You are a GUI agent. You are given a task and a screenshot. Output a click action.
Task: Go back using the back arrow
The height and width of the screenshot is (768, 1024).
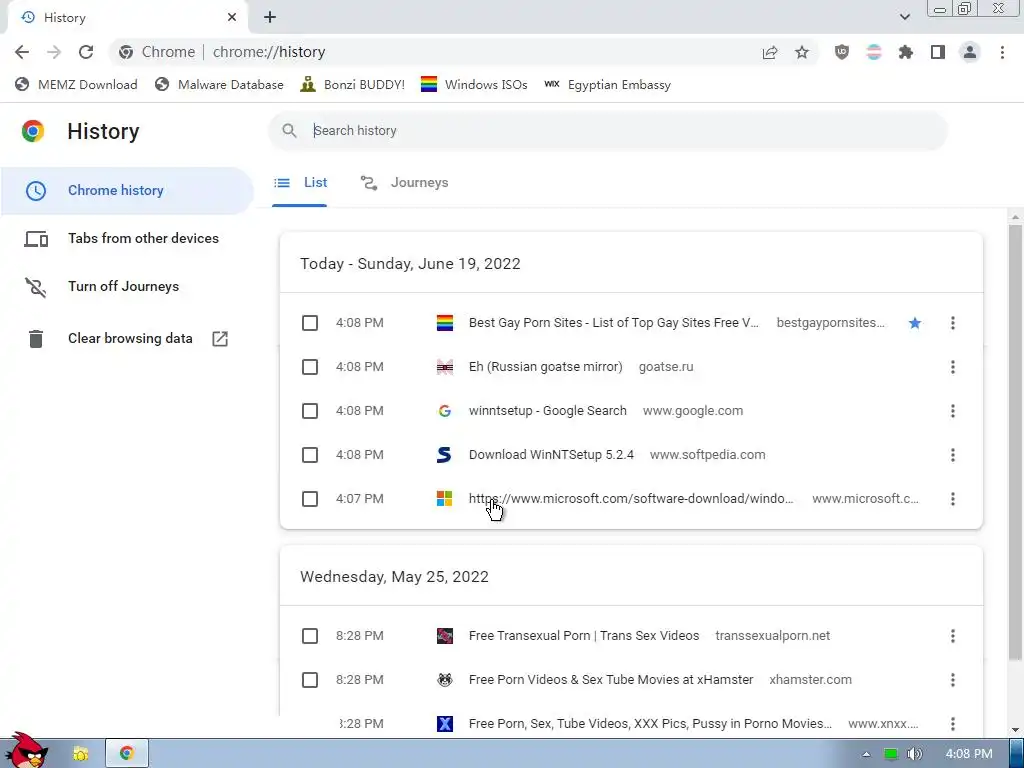[22, 52]
